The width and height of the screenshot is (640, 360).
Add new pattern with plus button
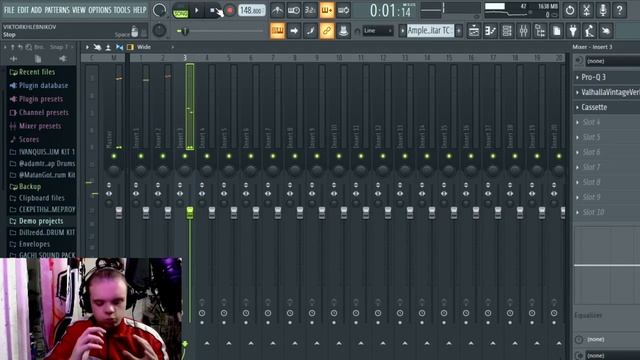coord(459,31)
